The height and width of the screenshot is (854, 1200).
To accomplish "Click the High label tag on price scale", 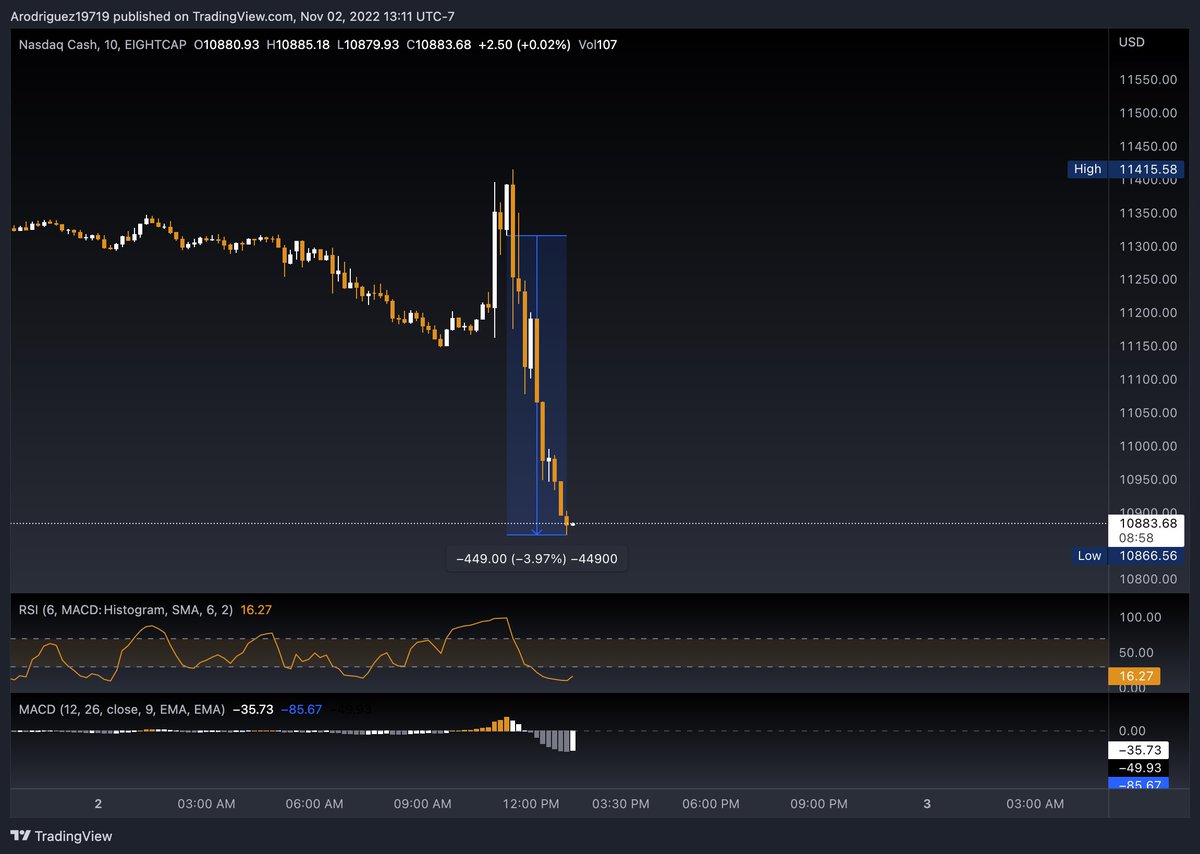I will pos(1087,169).
